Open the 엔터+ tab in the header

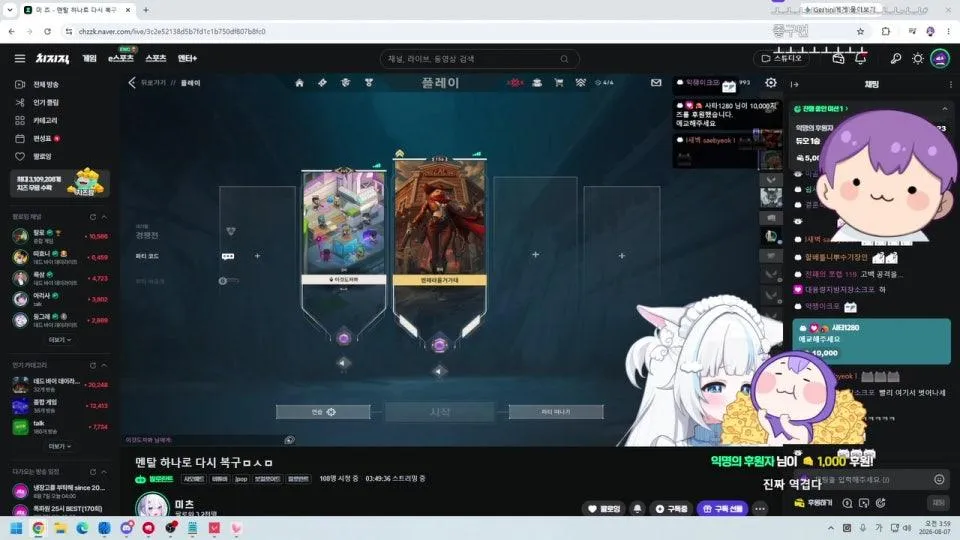coord(187,58)
